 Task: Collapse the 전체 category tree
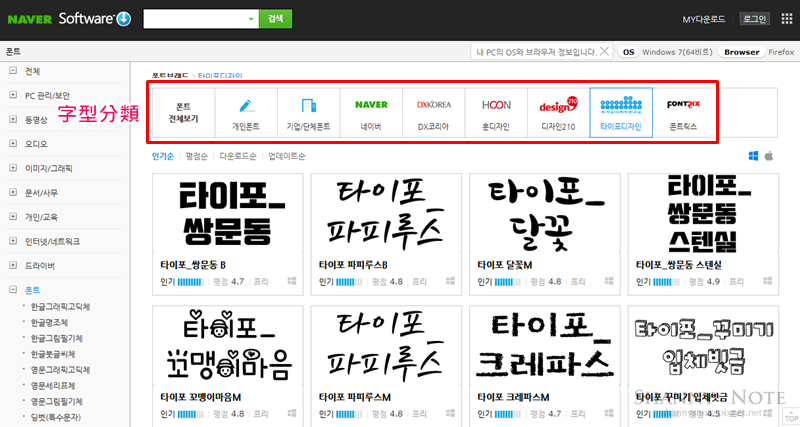point(13,71)
